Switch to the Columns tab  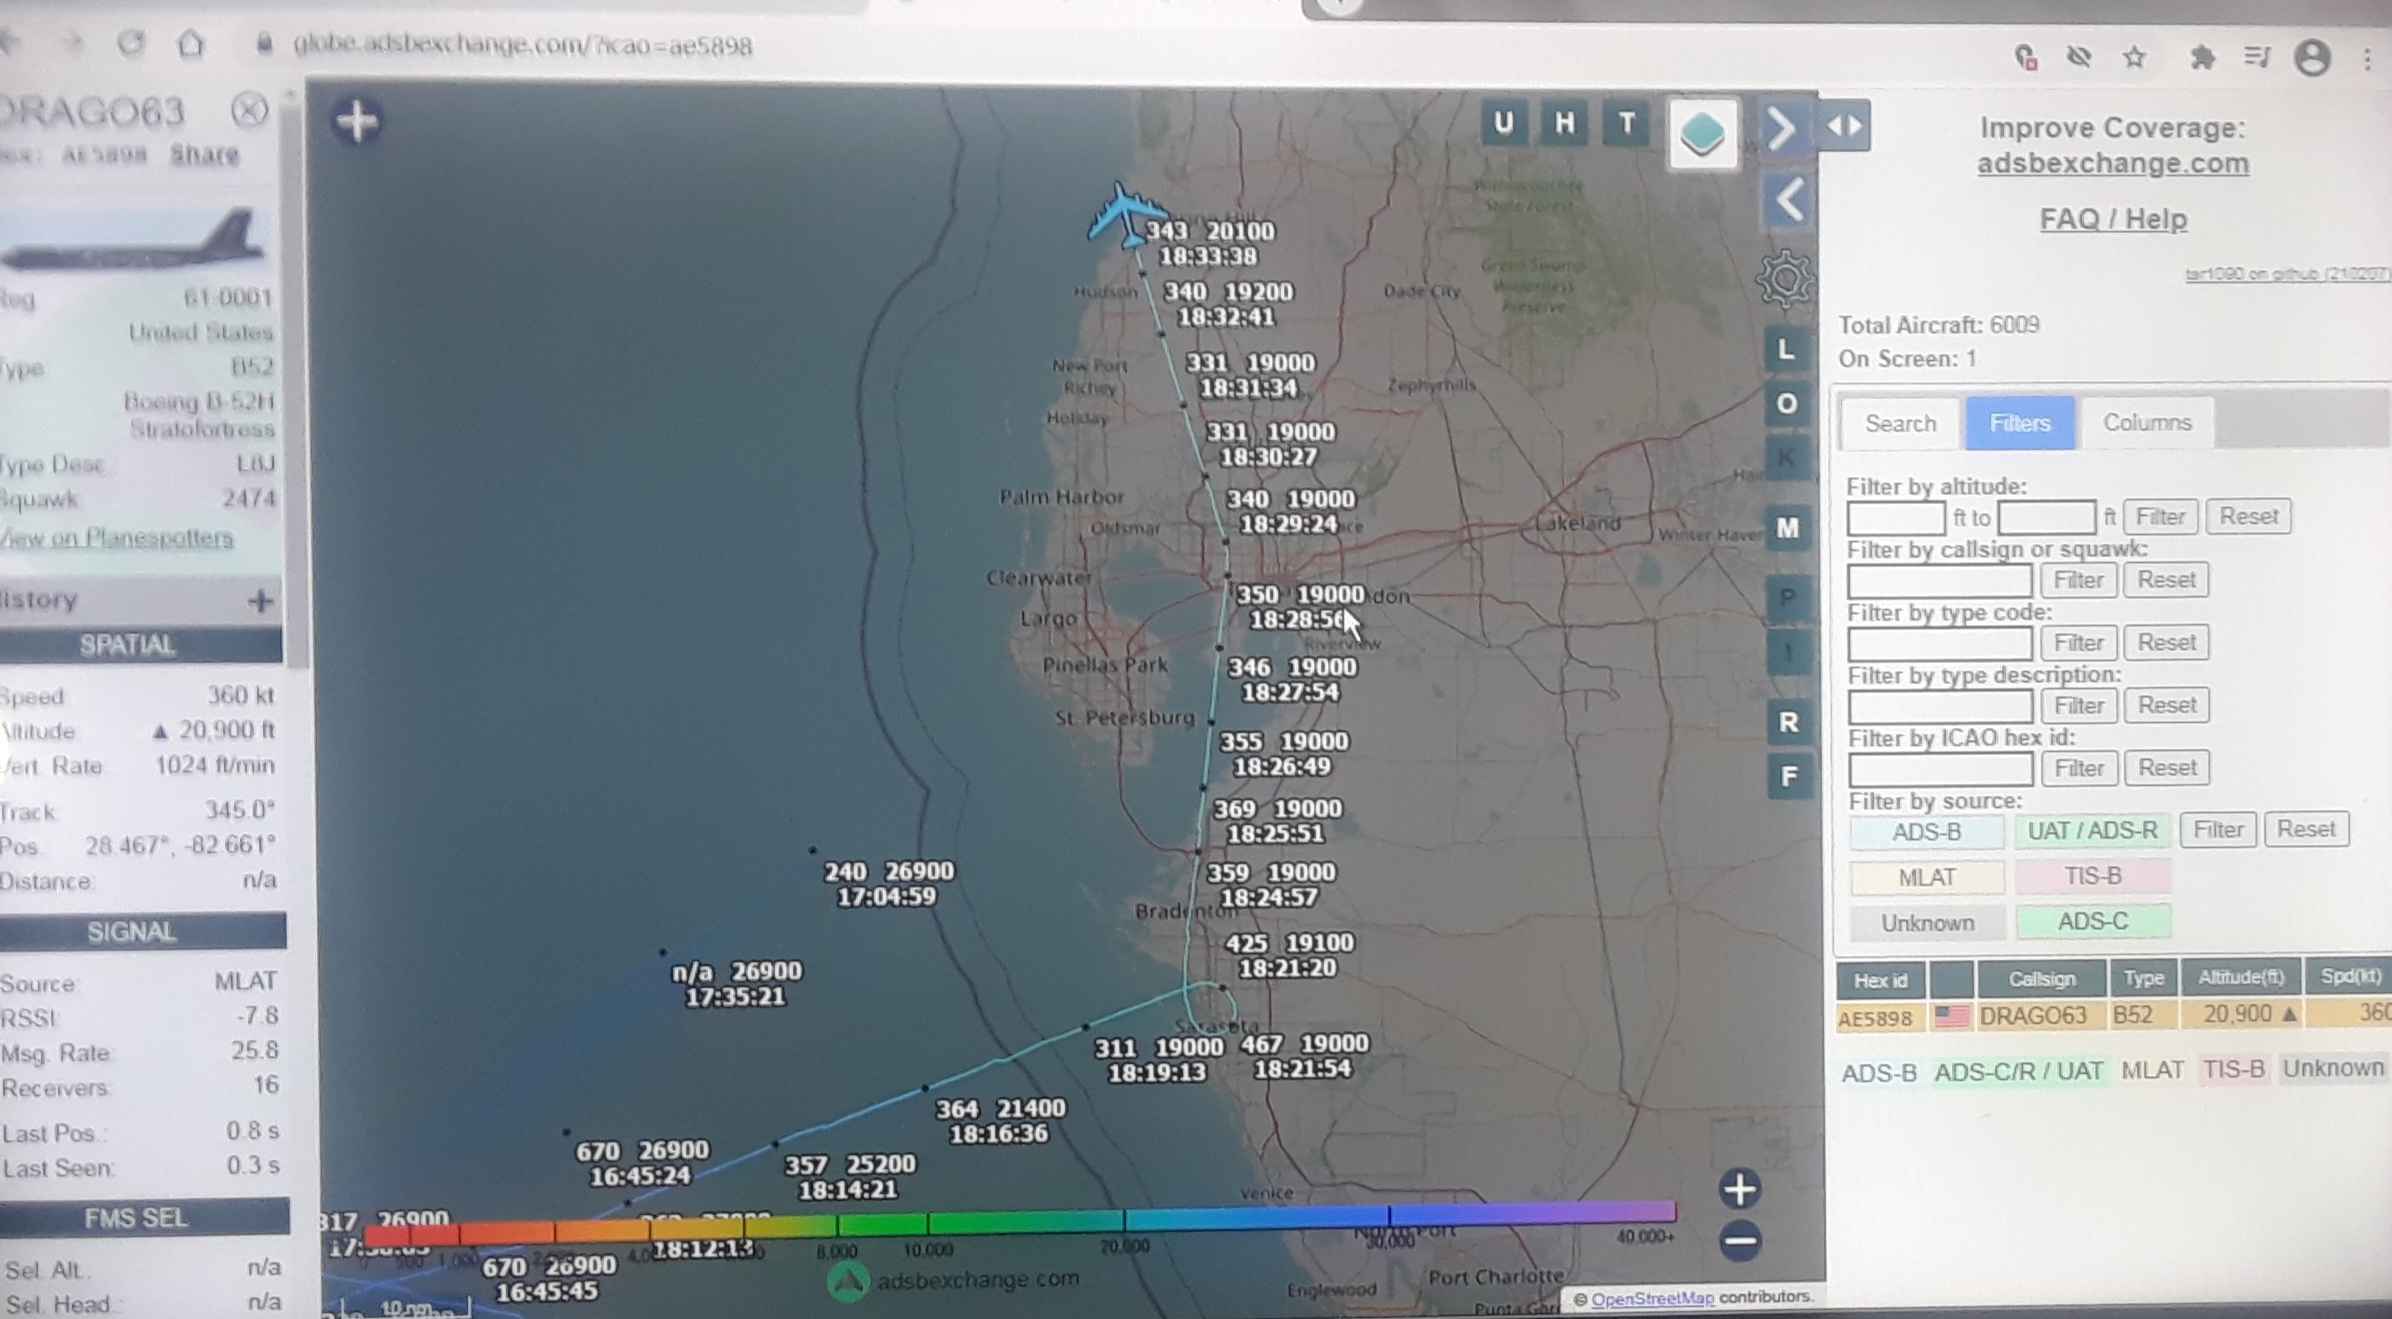[x=2146, y=422]
